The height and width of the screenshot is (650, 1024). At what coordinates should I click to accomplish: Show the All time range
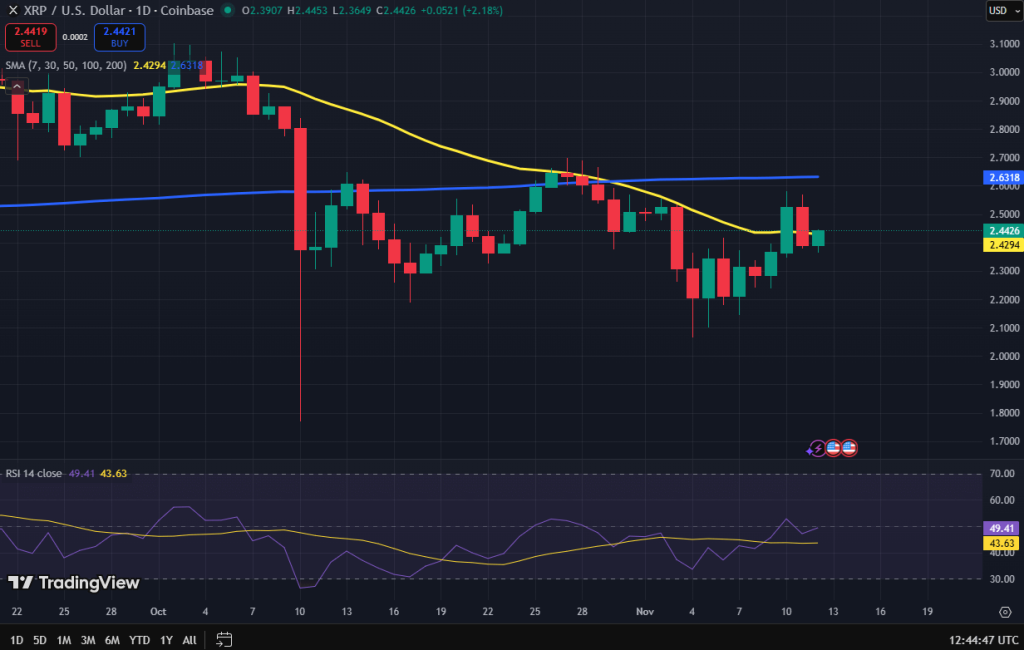coord(189,640)
